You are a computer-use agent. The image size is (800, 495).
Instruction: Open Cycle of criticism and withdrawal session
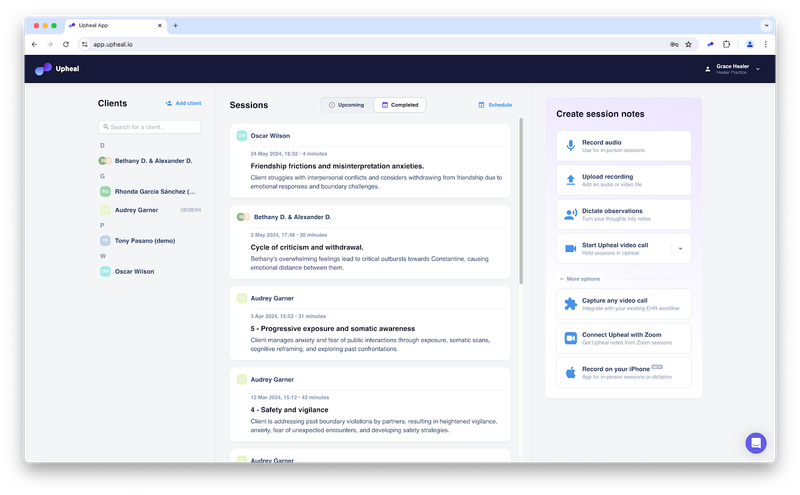click(307, 248)
